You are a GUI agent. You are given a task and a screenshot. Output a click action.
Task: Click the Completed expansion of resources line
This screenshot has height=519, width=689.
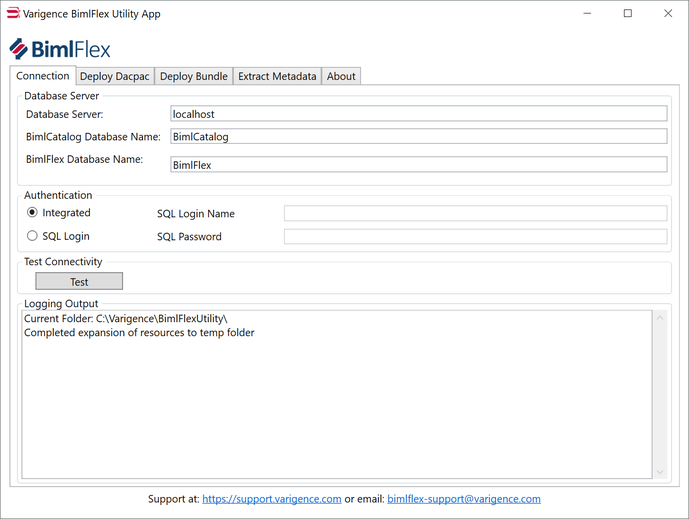pos(139,333)
